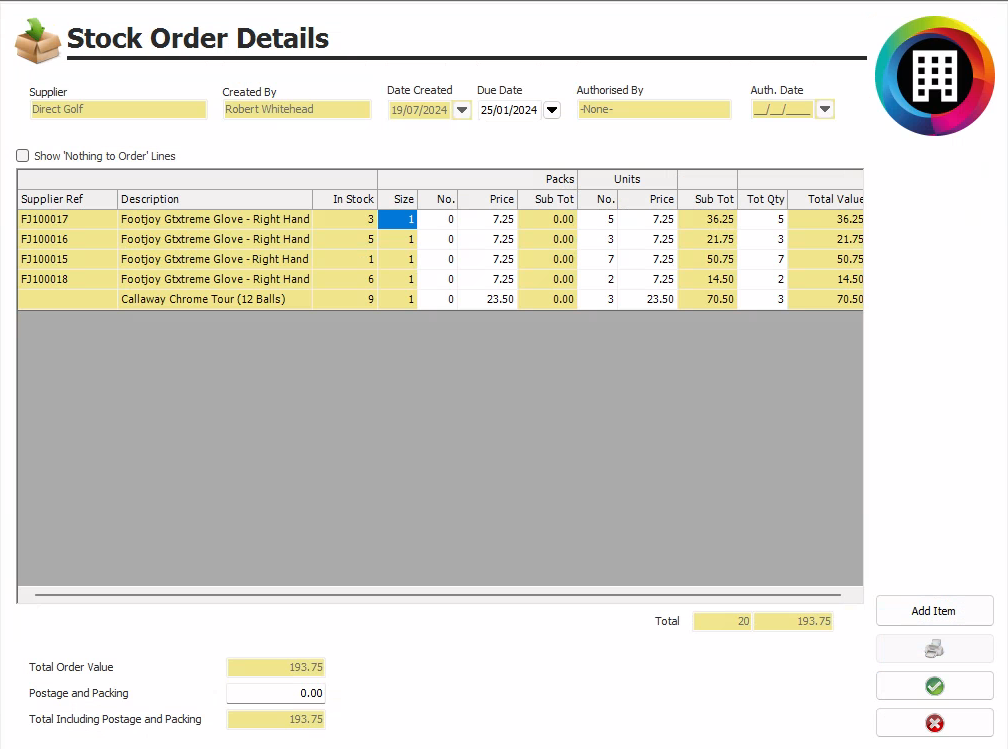The image size is (1008, 749).
Task: Open the Date Created dropdown arrow
Action: tap(462, 110)
